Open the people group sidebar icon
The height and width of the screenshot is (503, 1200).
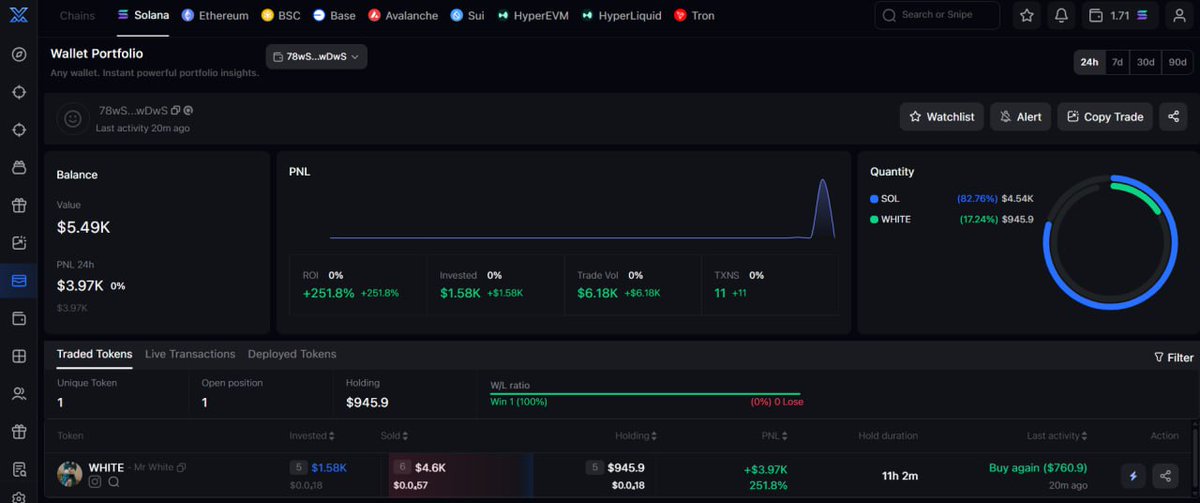click(x=19, y=394)
